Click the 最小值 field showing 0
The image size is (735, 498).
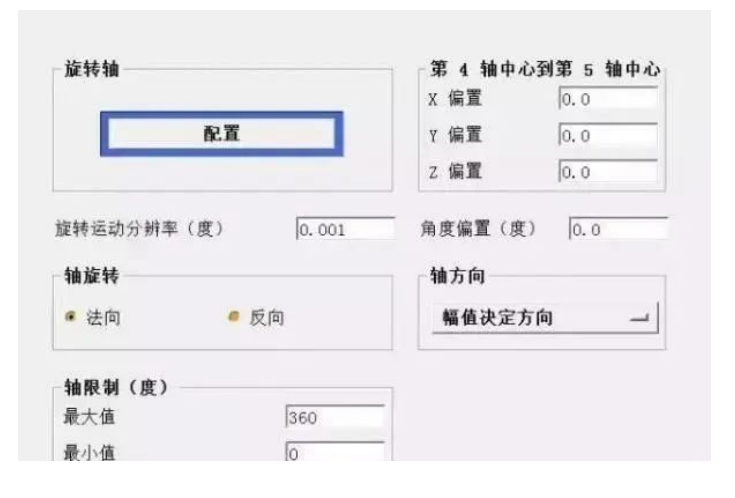click(x=334, y=452)
